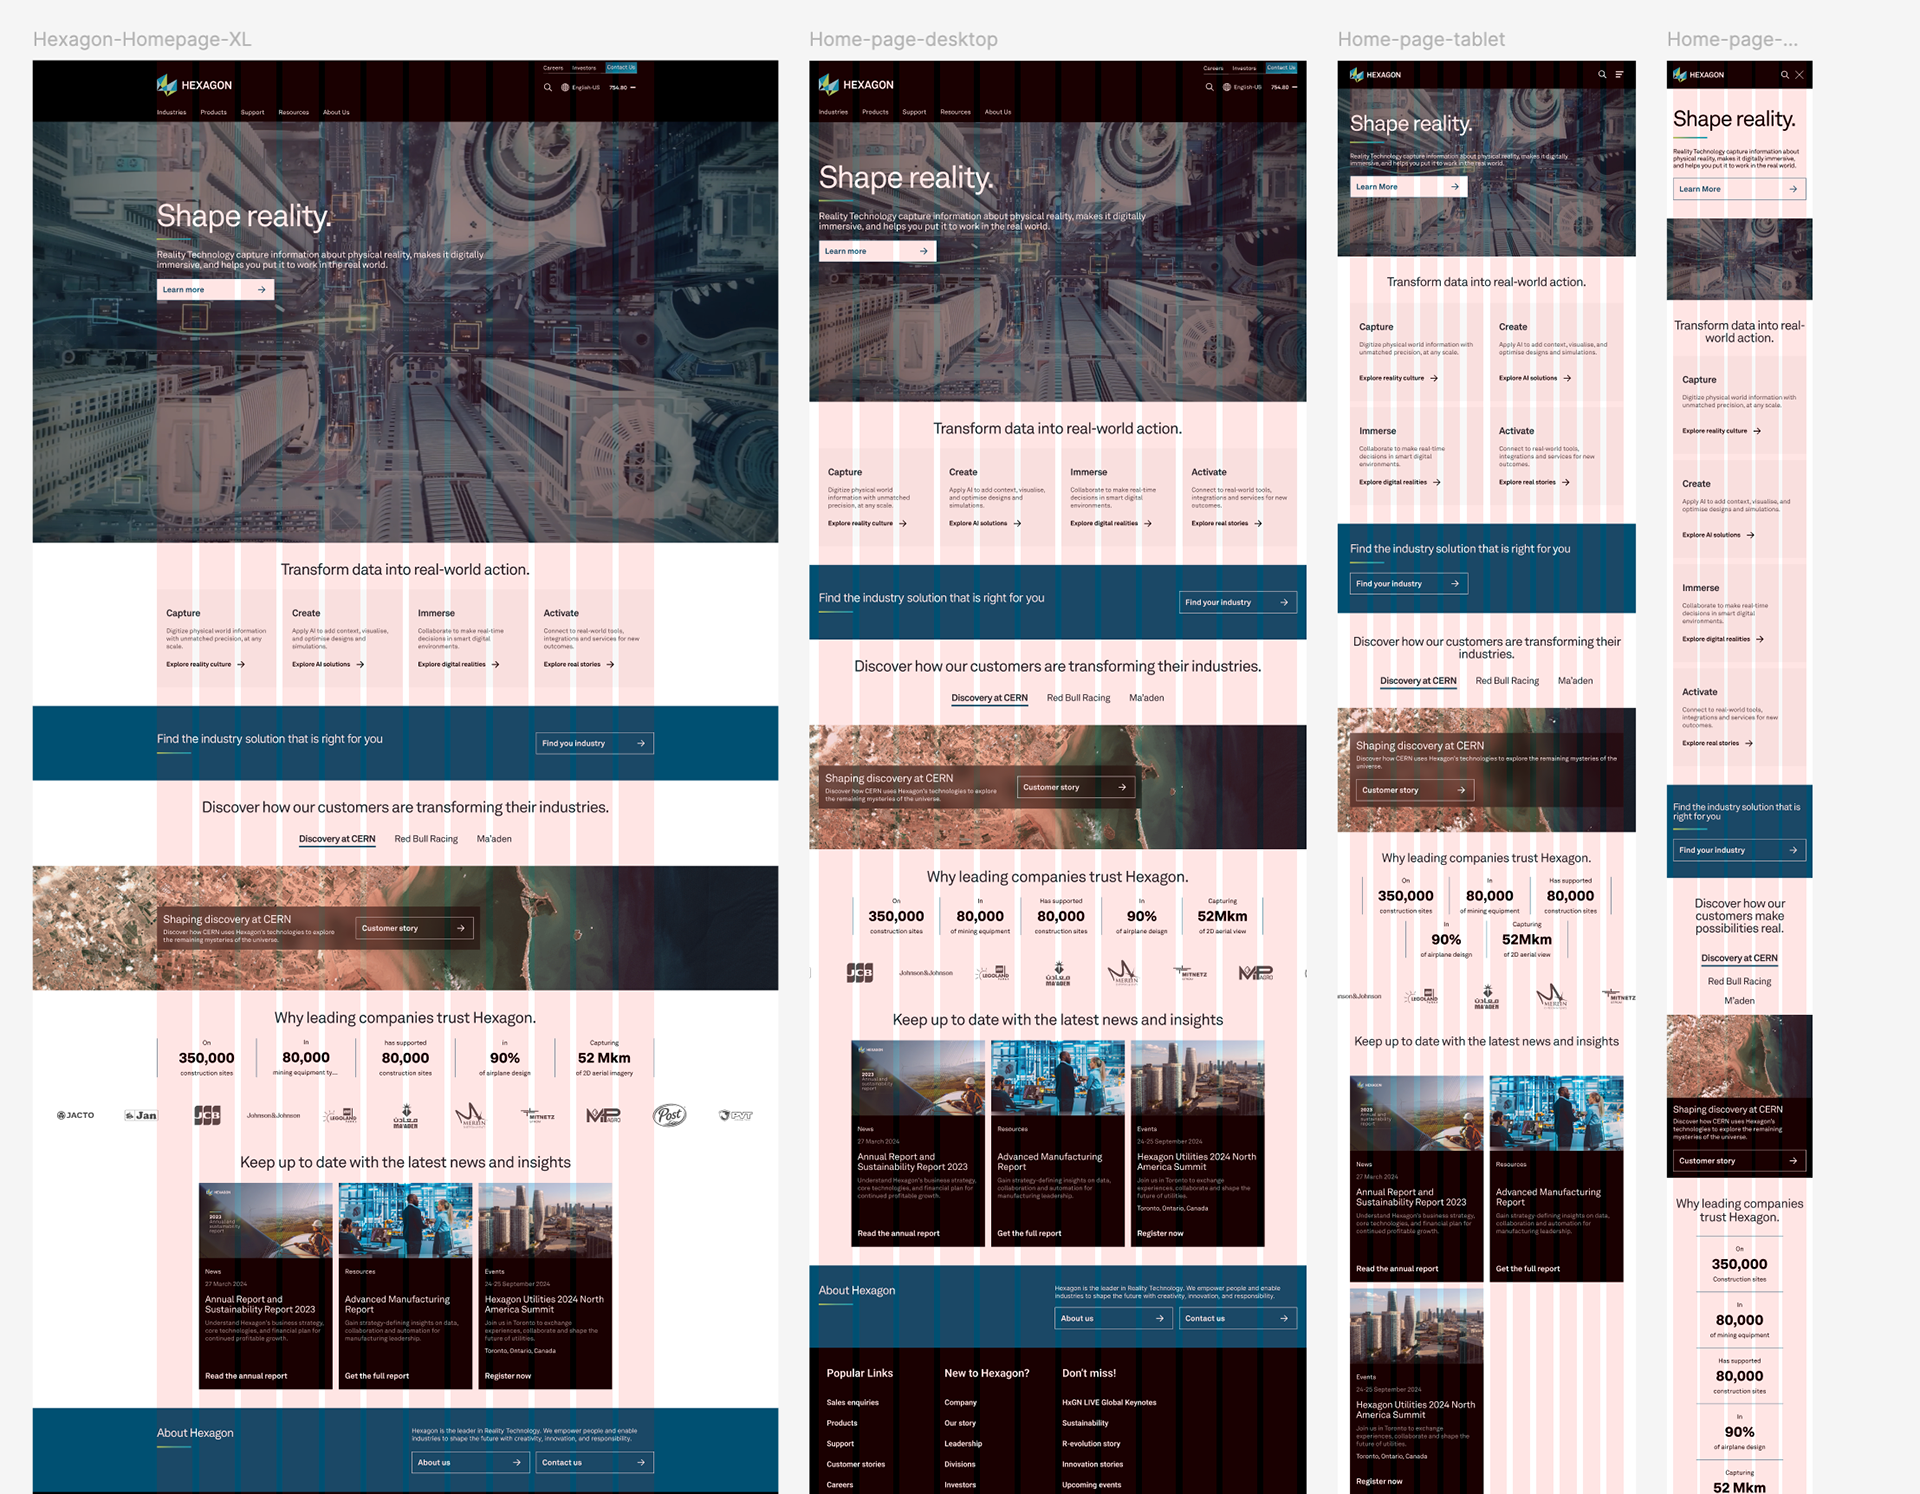Image resolution: width=1920 pixels, height=1494 pixels.
Task: Click arrow beside Explore AI solutions in desktop frame
Action: tap(1017, 523)
